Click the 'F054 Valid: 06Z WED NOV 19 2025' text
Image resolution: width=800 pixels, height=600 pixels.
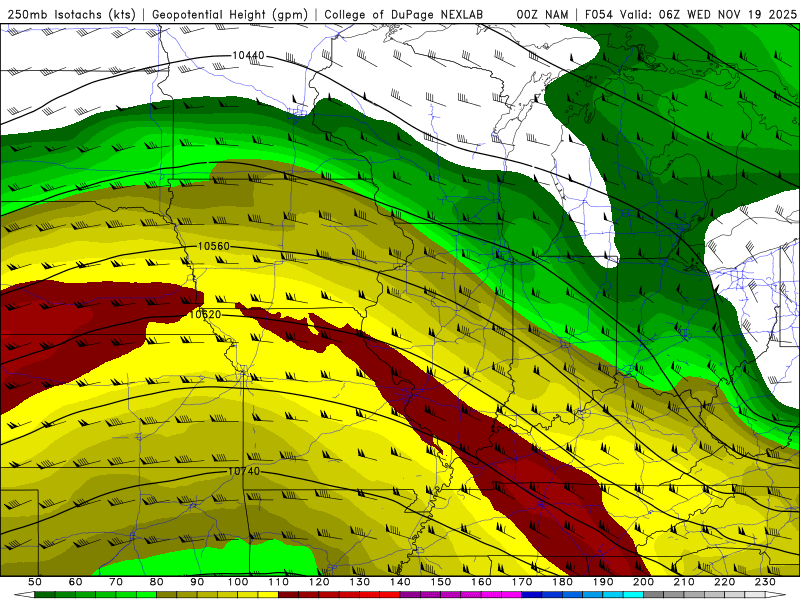click(x=690, y=15)
